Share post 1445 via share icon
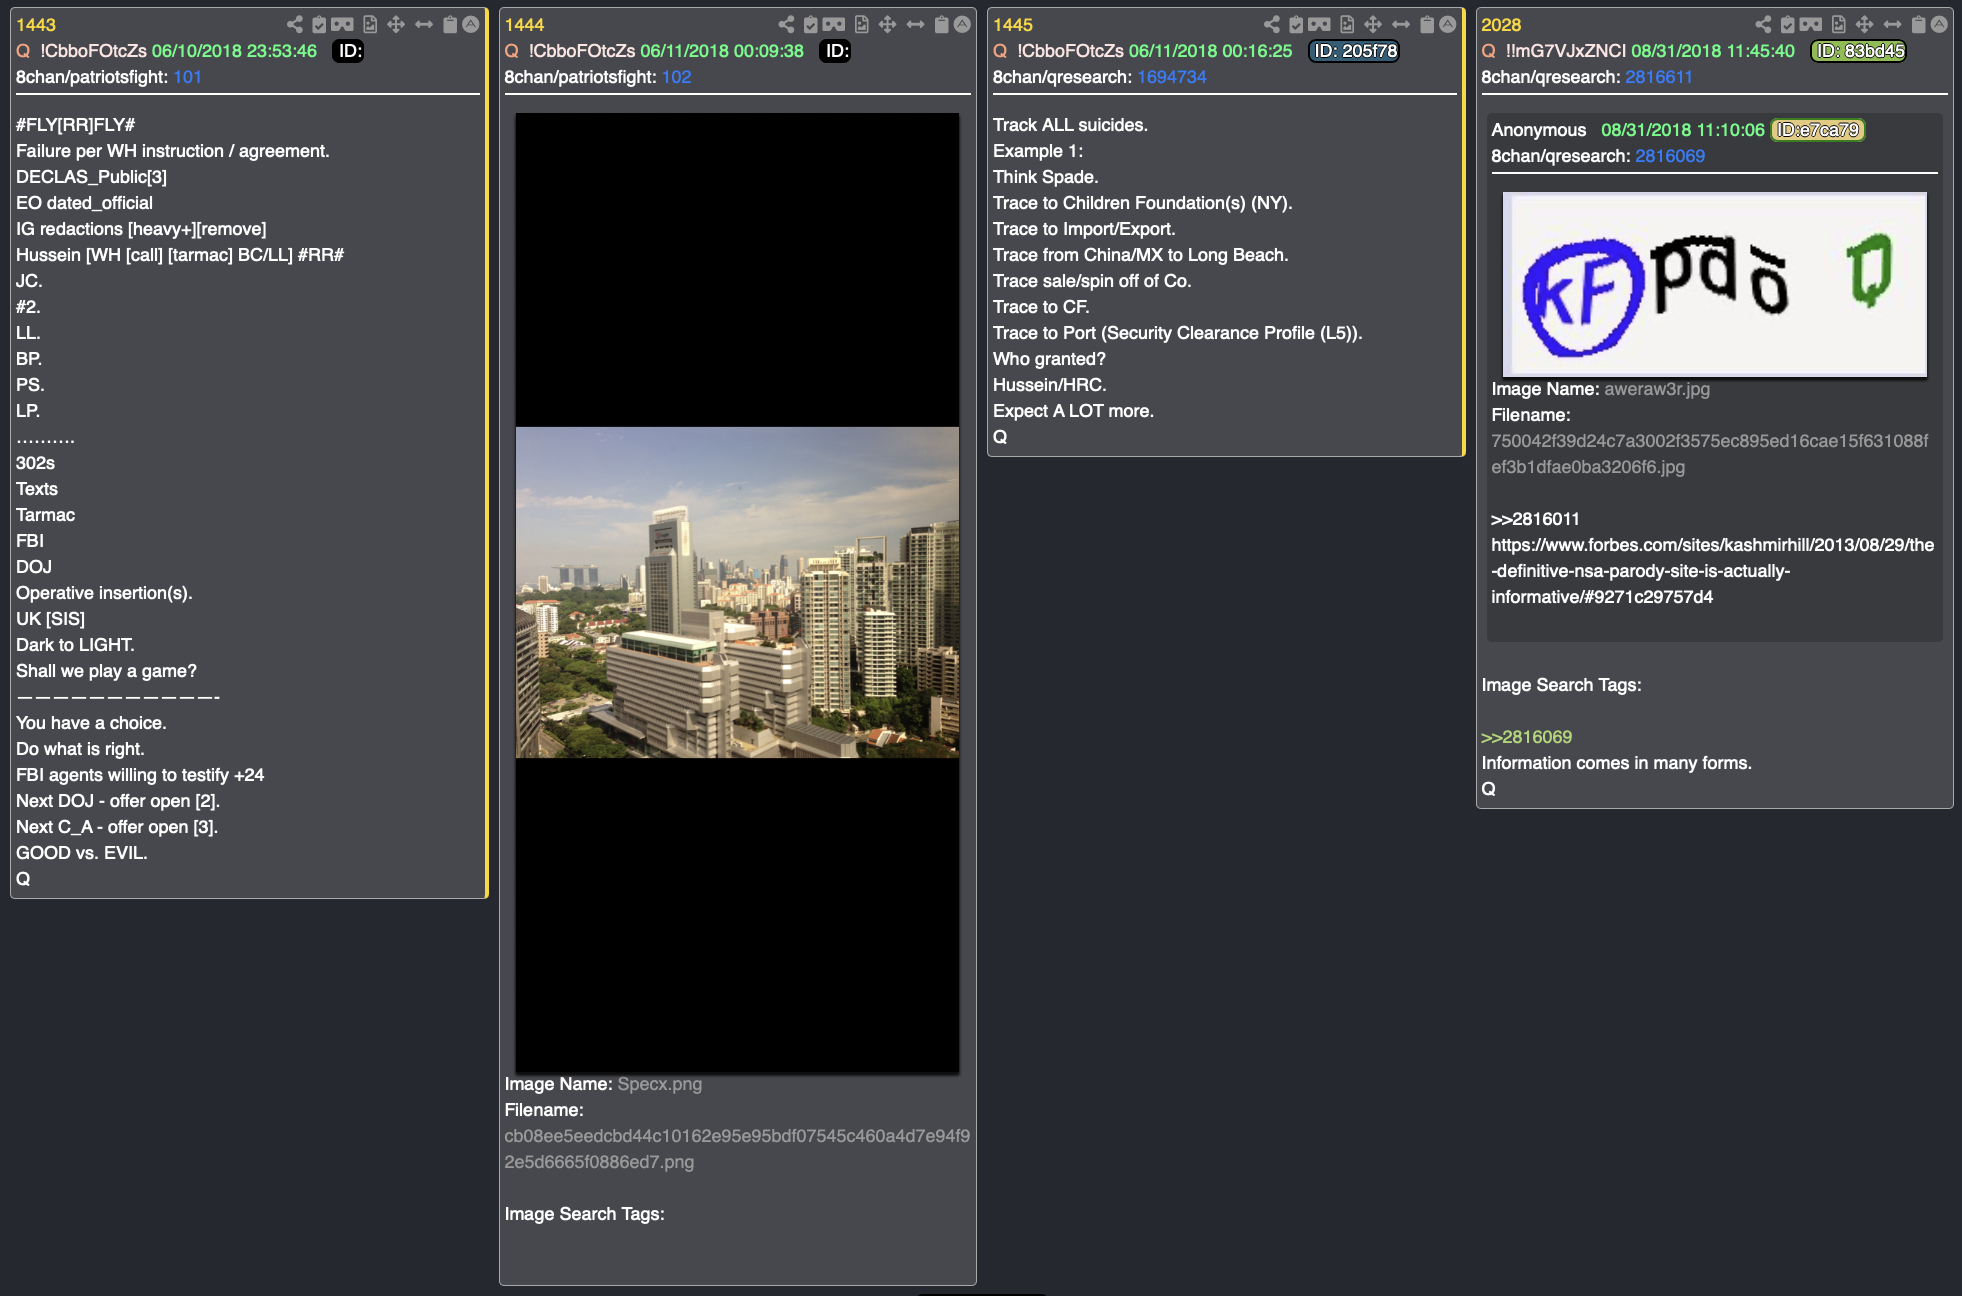 pos(1271,24)
